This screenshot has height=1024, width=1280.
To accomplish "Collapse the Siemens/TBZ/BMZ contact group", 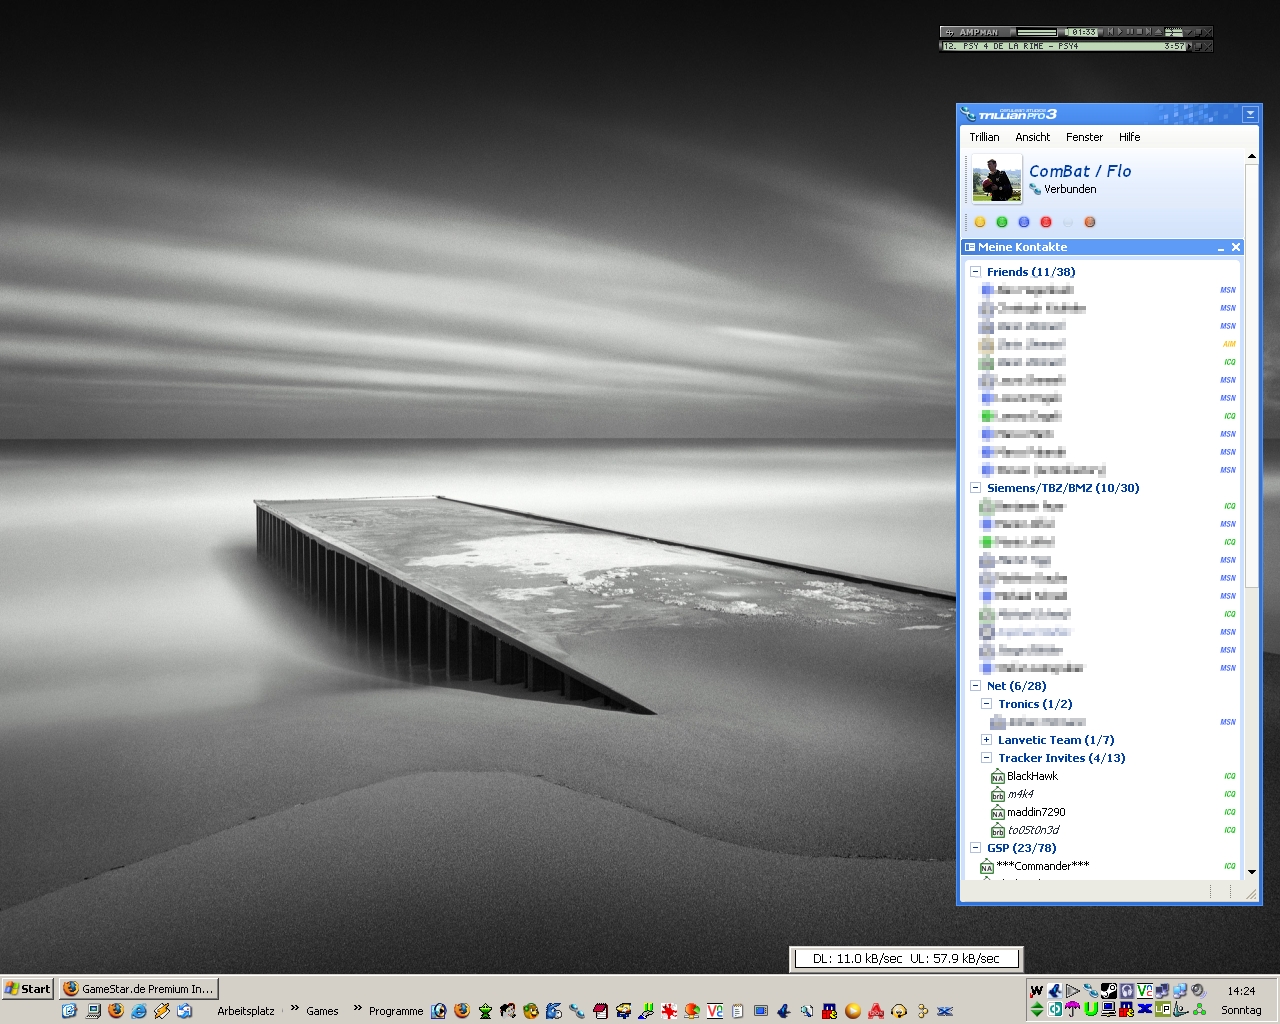I will click(x=975, y=488).
